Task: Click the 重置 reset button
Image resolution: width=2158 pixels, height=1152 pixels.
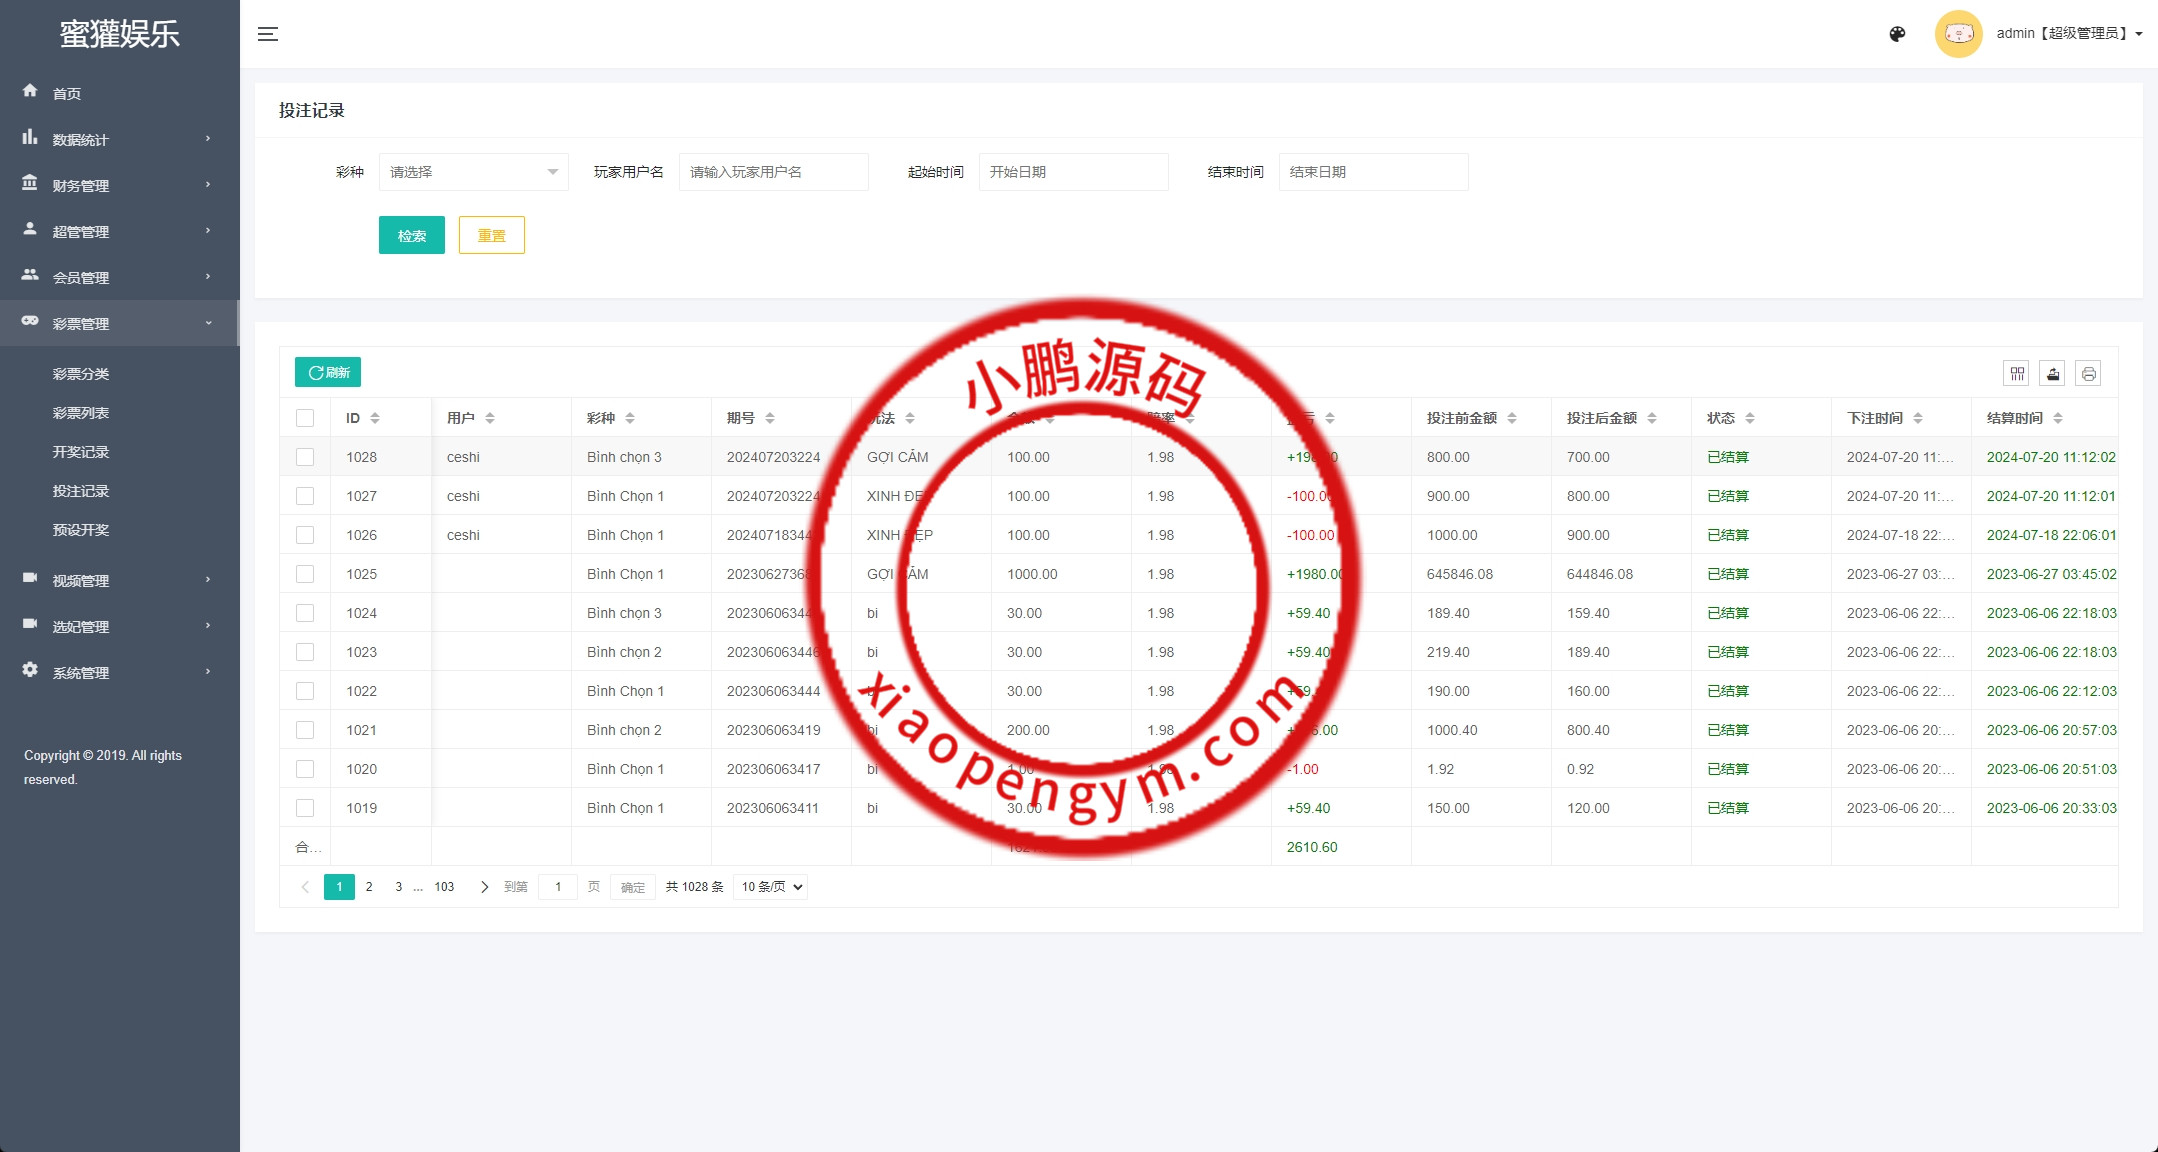Action: 491,235
